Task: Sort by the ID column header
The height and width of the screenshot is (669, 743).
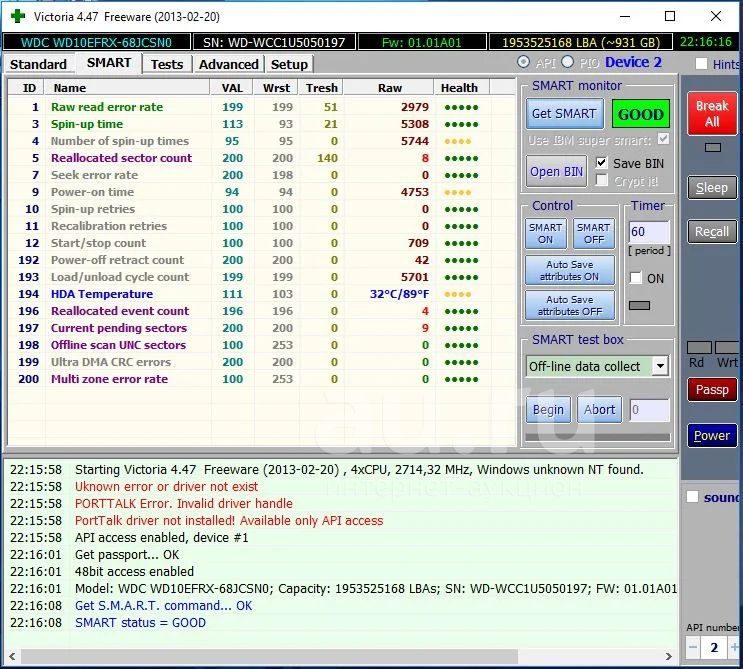Action: (27, 88)
